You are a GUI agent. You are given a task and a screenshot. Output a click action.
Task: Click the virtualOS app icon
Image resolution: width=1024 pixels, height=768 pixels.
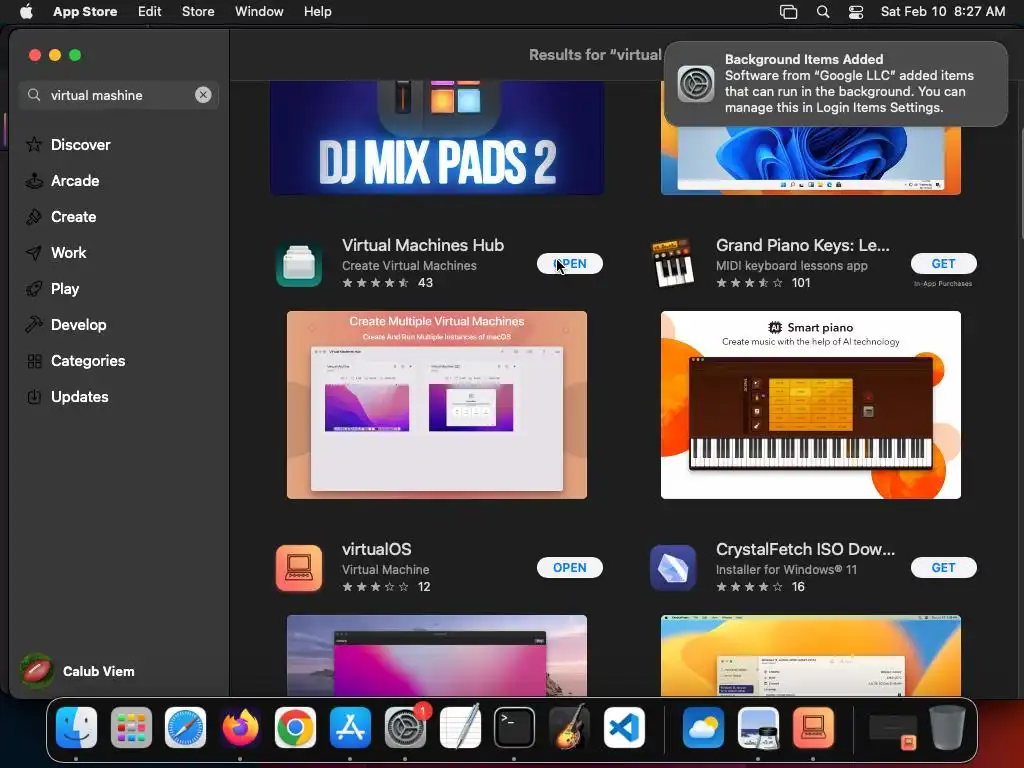point(299,568)
